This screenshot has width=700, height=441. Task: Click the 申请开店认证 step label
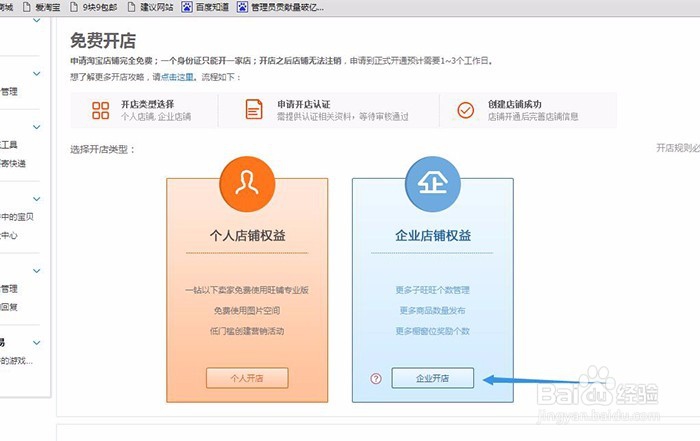click(x=304, y=104)
